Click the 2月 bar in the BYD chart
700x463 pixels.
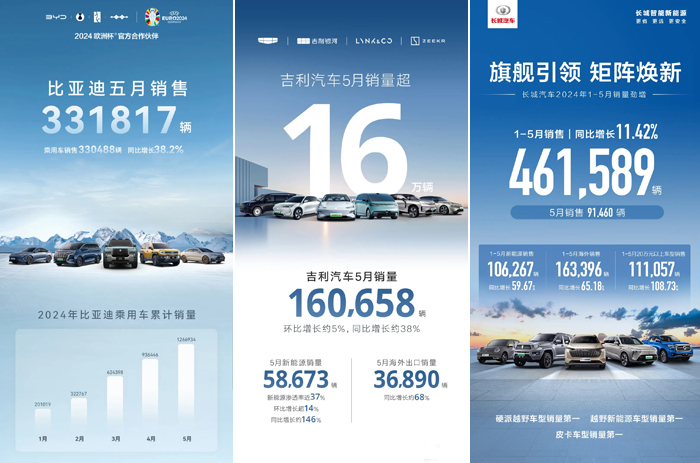tap(79, 415)
